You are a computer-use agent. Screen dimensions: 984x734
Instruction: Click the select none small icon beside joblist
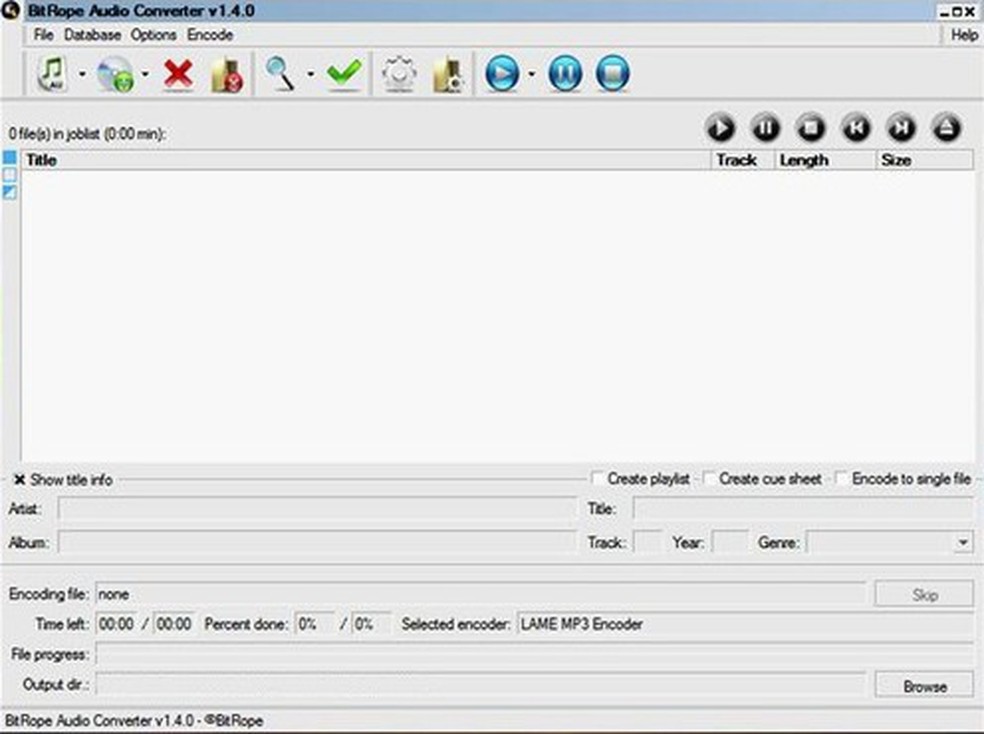point(9,174)
